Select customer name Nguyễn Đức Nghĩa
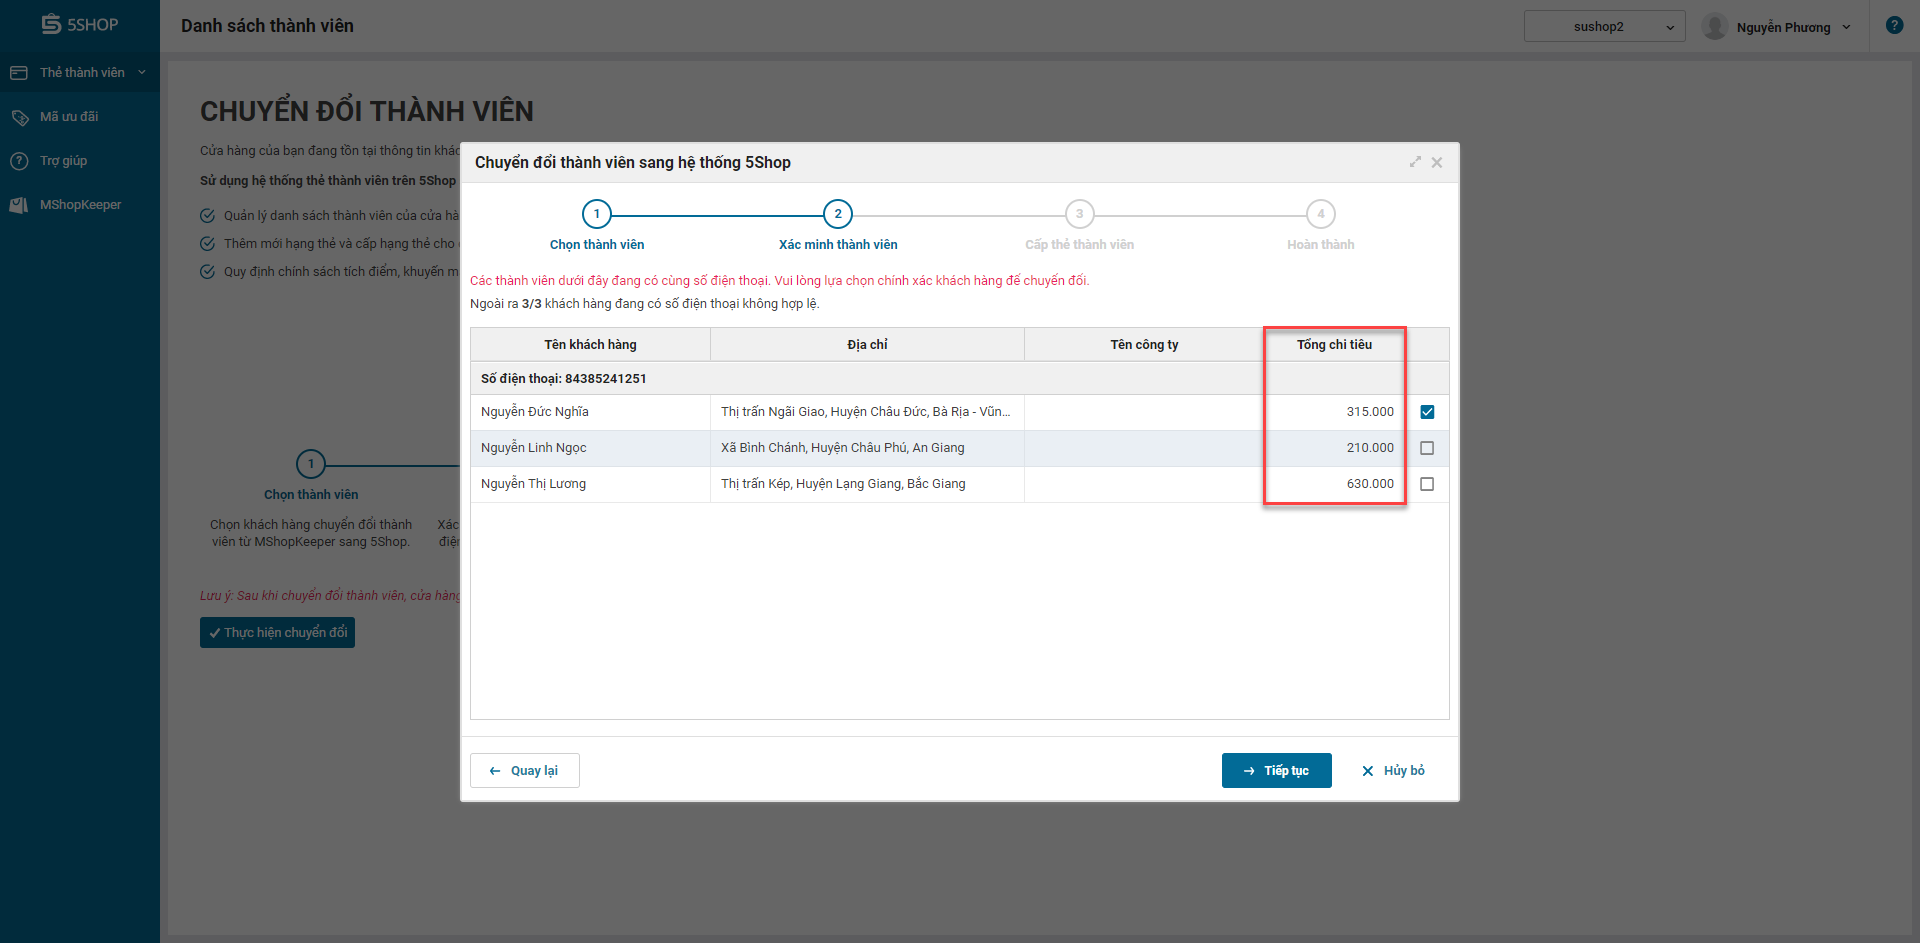The image size is (1920, 943). 535,412
